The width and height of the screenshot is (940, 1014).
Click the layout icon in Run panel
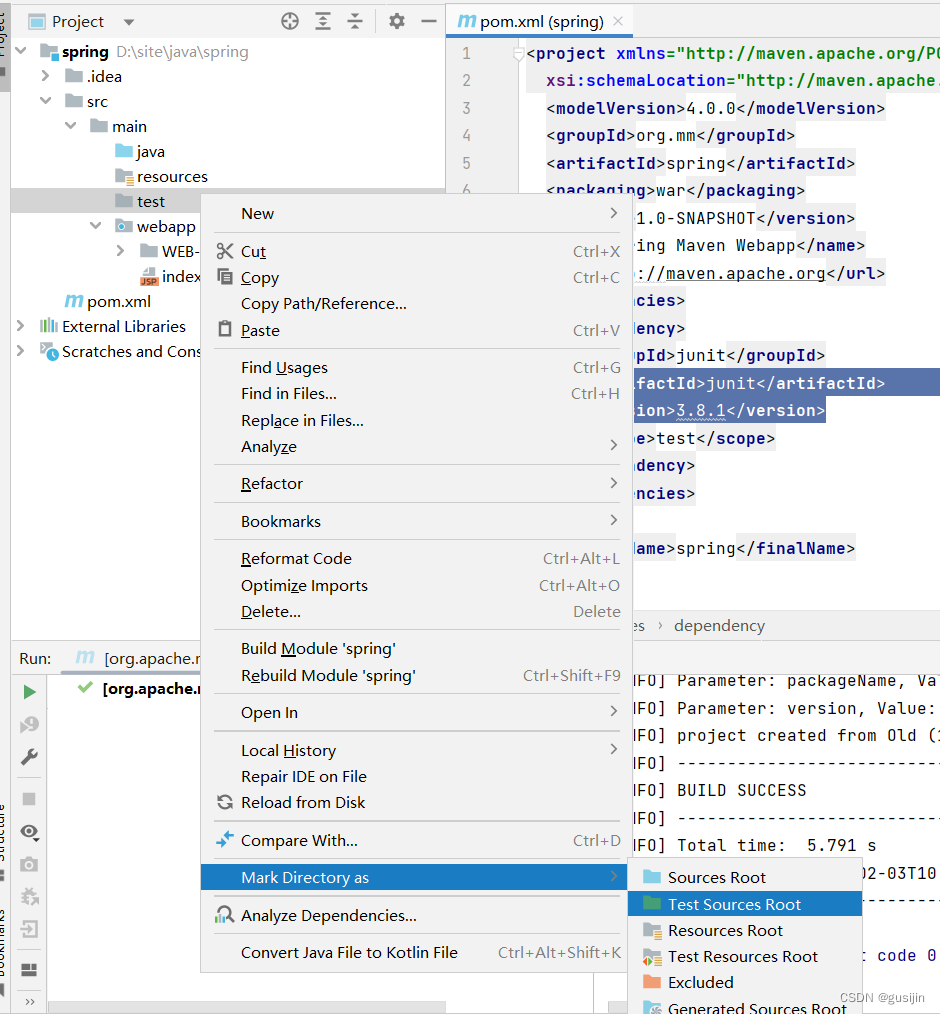point(29,969)
